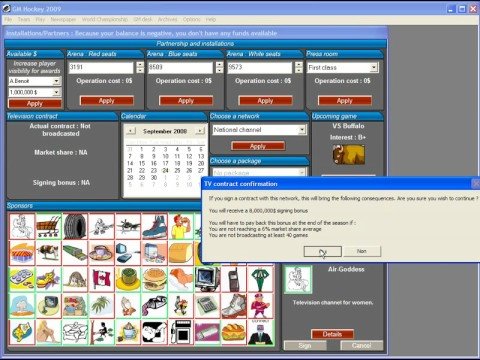The width and height of the screenshot is (480, 360).
Task: Choose the praying hands sponsor icon
Action: [128, 306]
